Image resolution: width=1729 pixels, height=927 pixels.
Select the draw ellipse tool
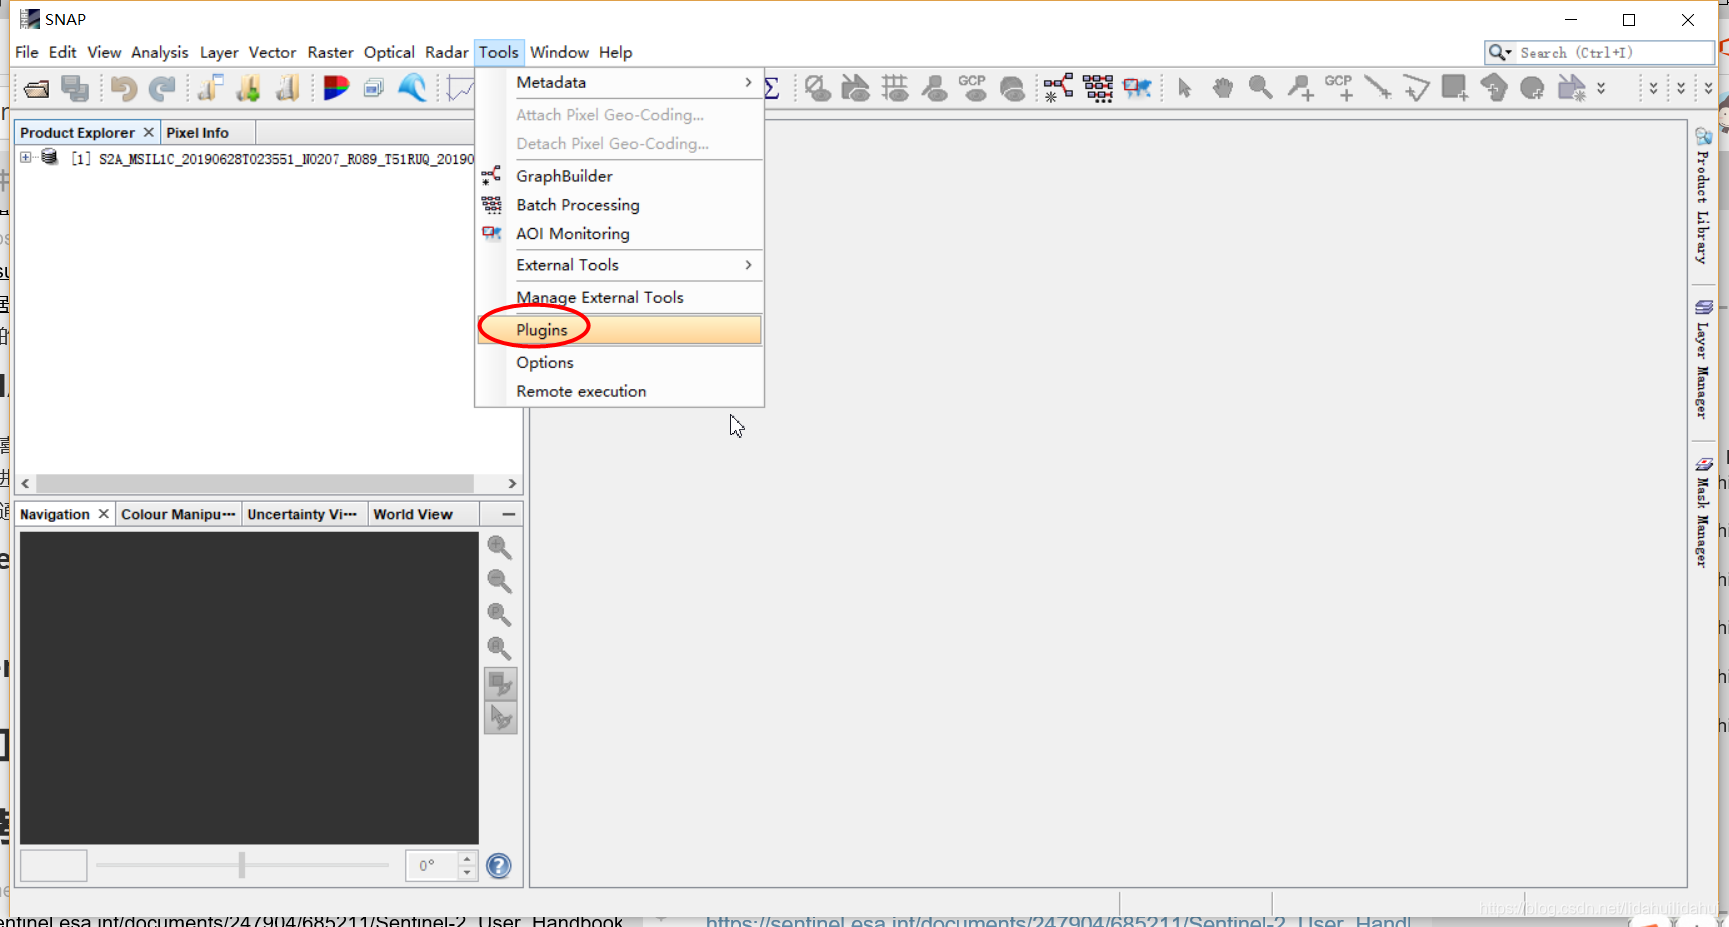pos(1532,89)
